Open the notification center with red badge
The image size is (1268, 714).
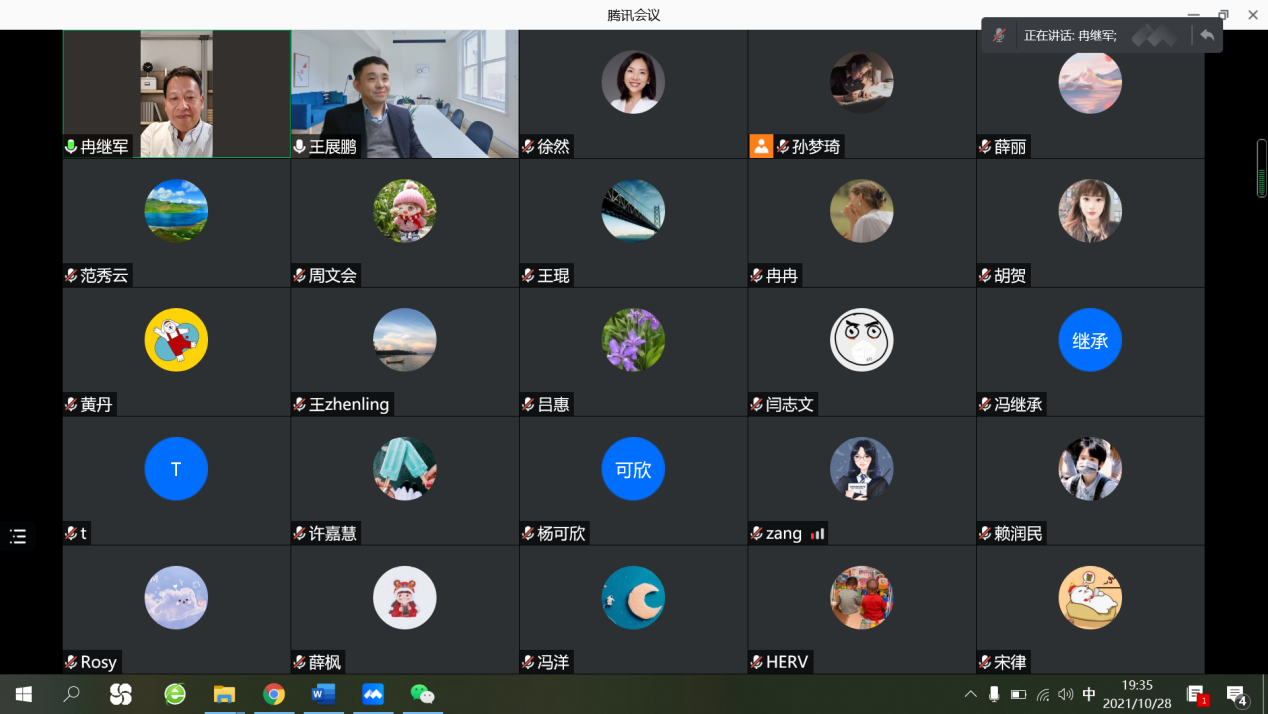tap(1197, 695)
